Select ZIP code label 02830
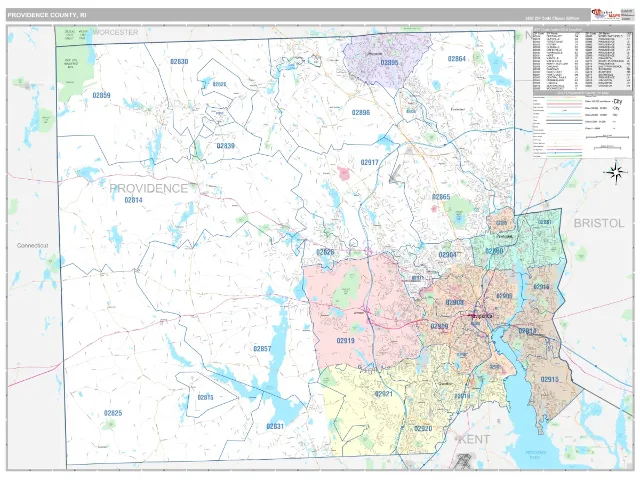640x480 pixels. point(179,62)
